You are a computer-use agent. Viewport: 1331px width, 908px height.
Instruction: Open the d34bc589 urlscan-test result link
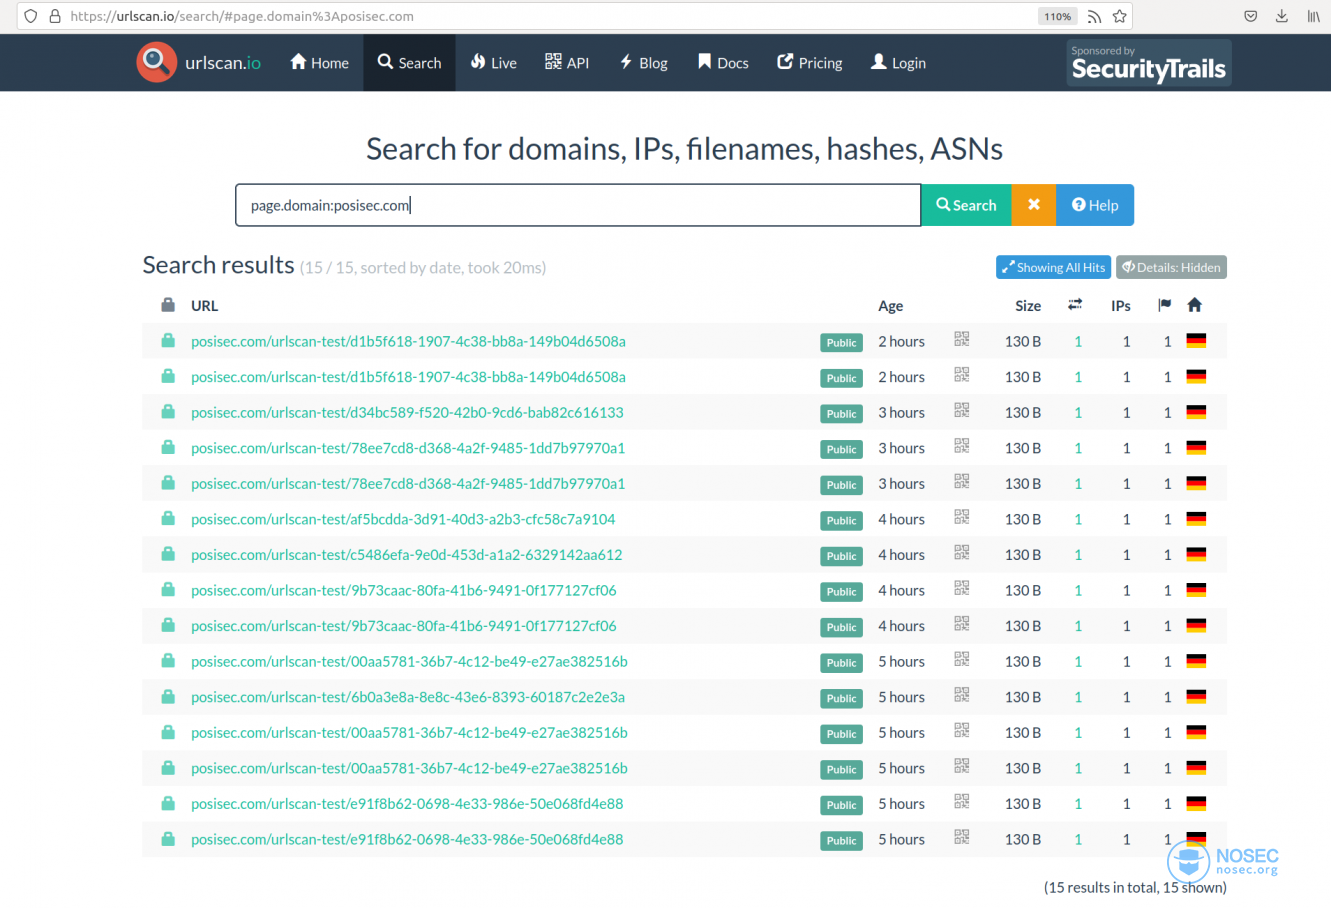click(x=407, y=412)
